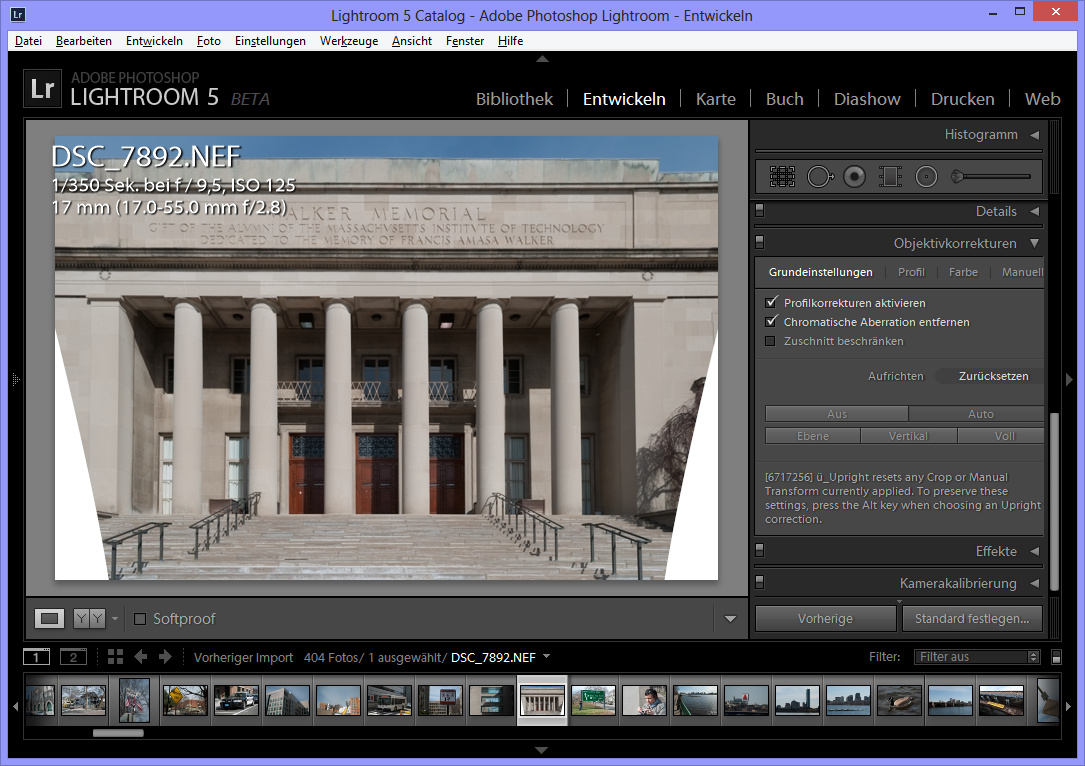The image size is (1085, 766).
Task: Open the Werkzeuge menu
Action: [x=349, y=41]
